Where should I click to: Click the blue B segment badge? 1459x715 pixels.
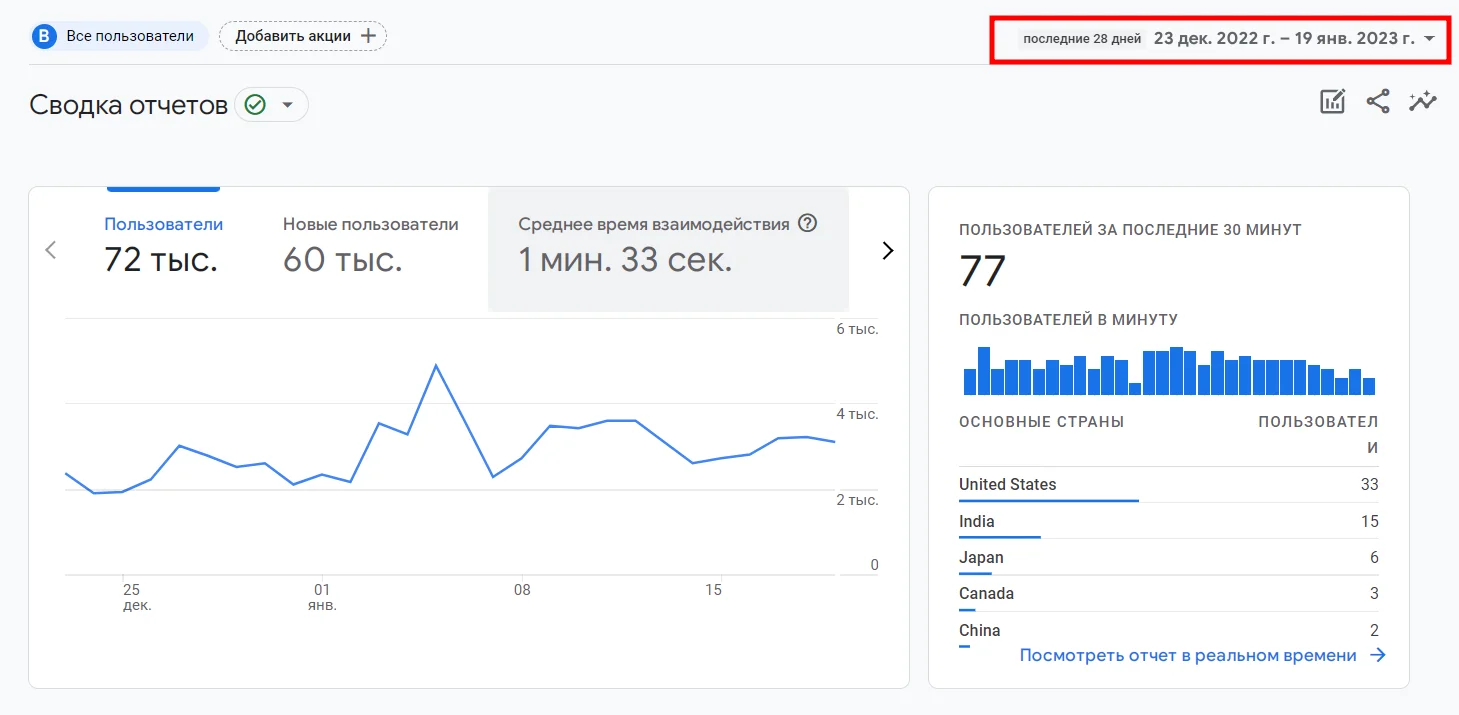point(44,36)
